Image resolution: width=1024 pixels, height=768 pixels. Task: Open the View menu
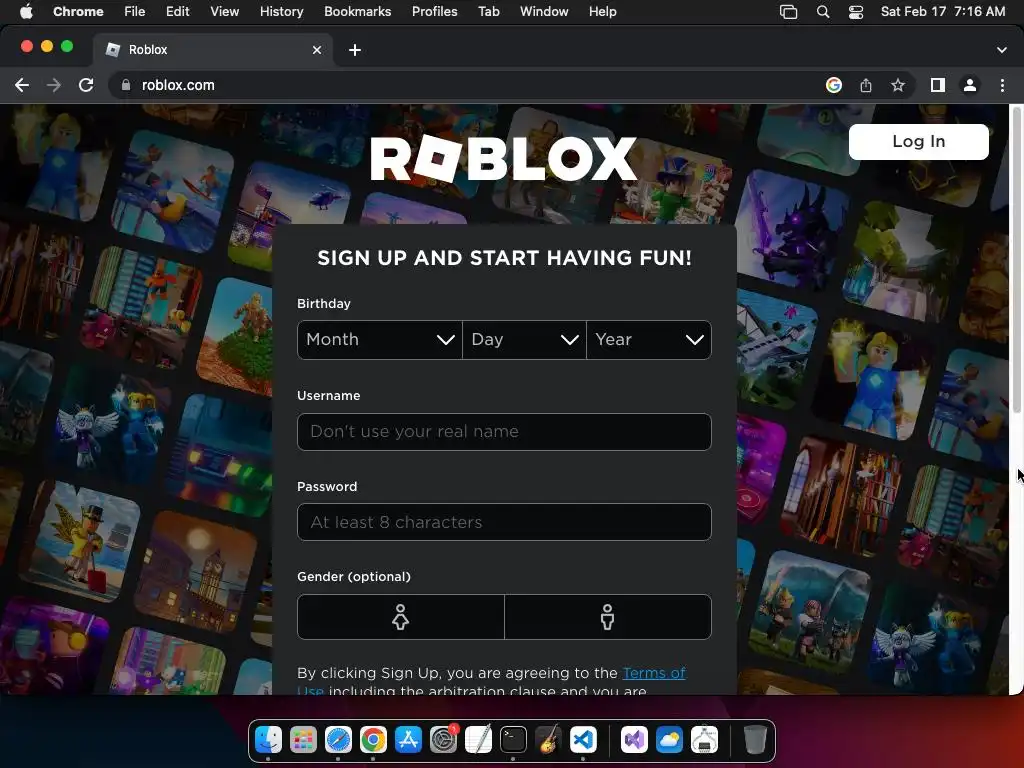point(224,11)
